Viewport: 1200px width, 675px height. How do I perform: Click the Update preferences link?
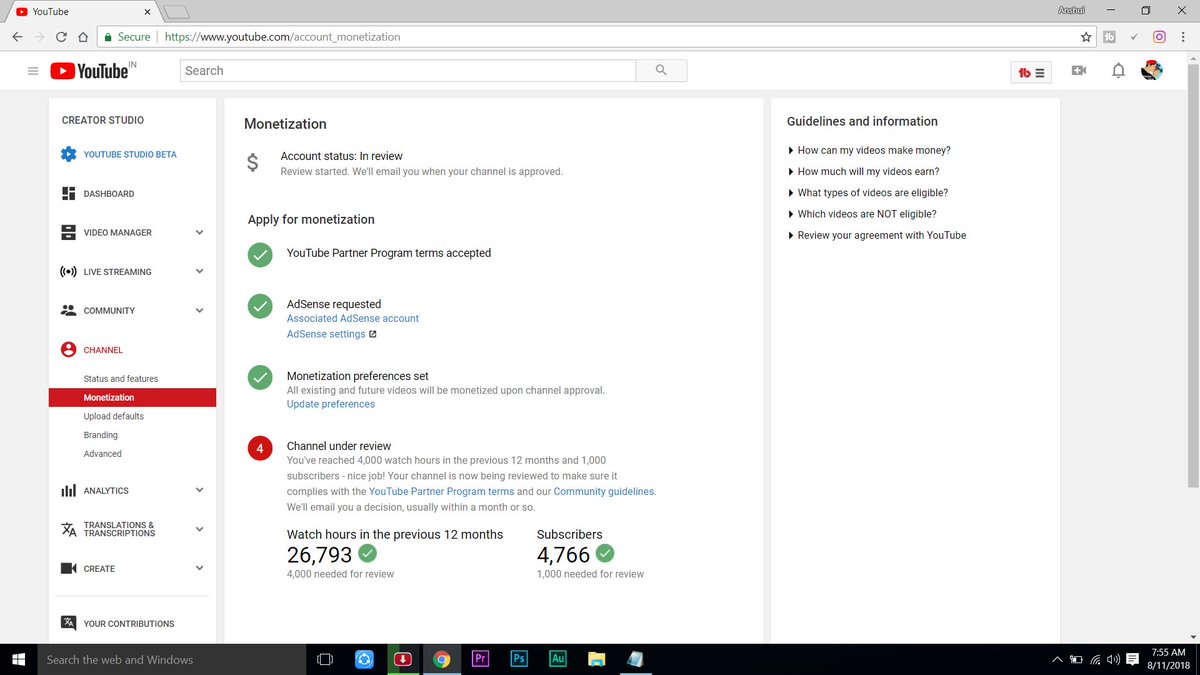pyautogui.click(x=331, y=404)
